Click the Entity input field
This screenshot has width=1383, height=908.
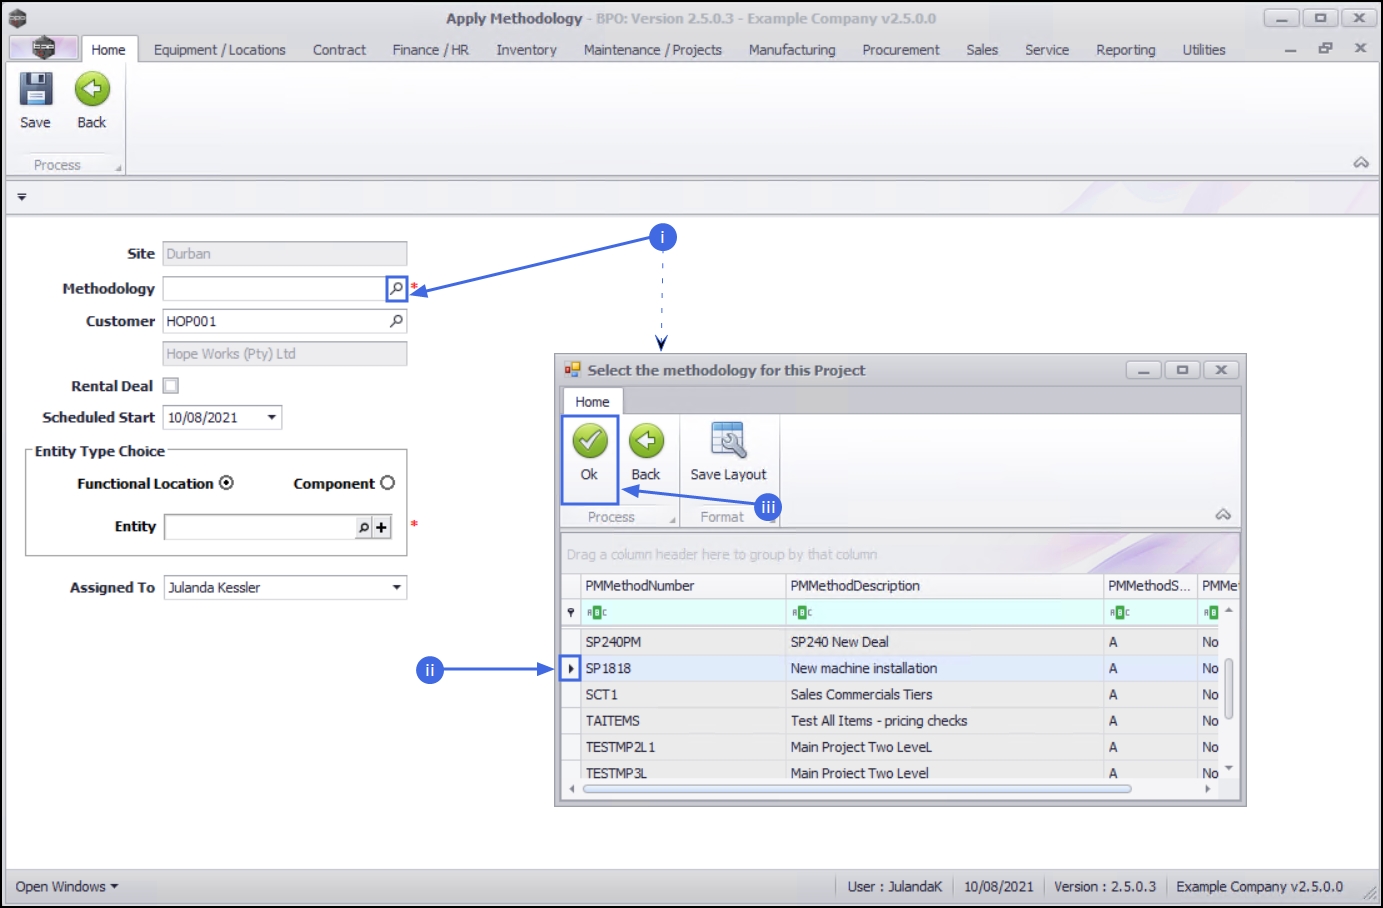coord(260,527)
